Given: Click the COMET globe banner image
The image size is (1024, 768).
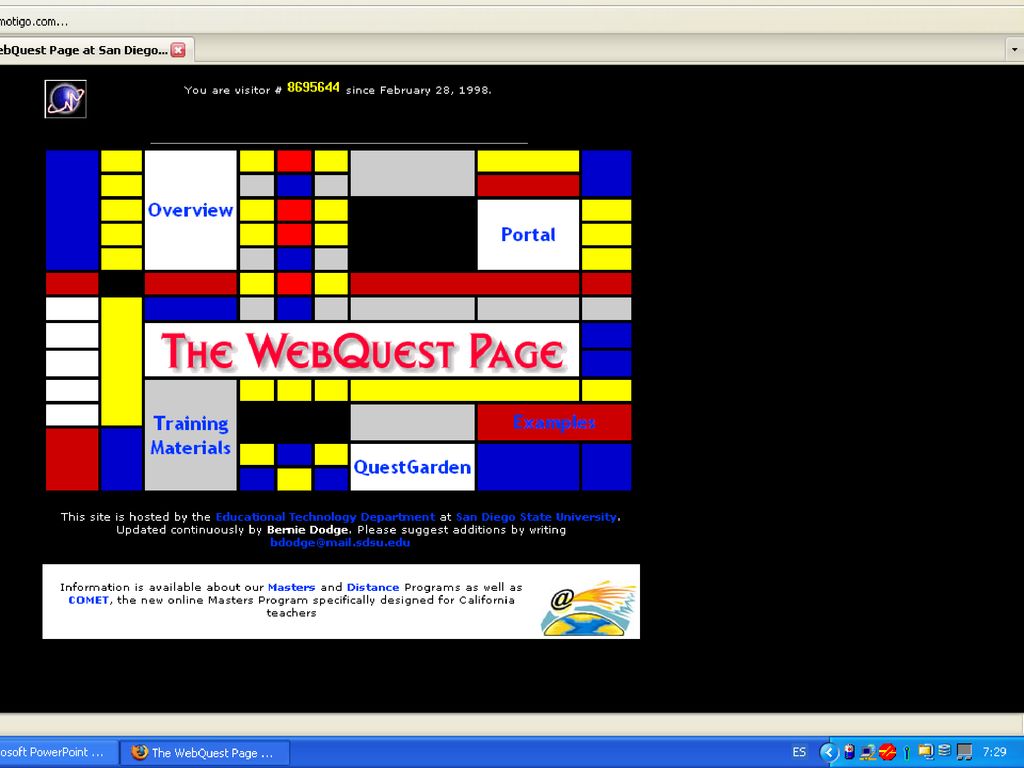Looking at the screenshot, I should tap(588, 607).
